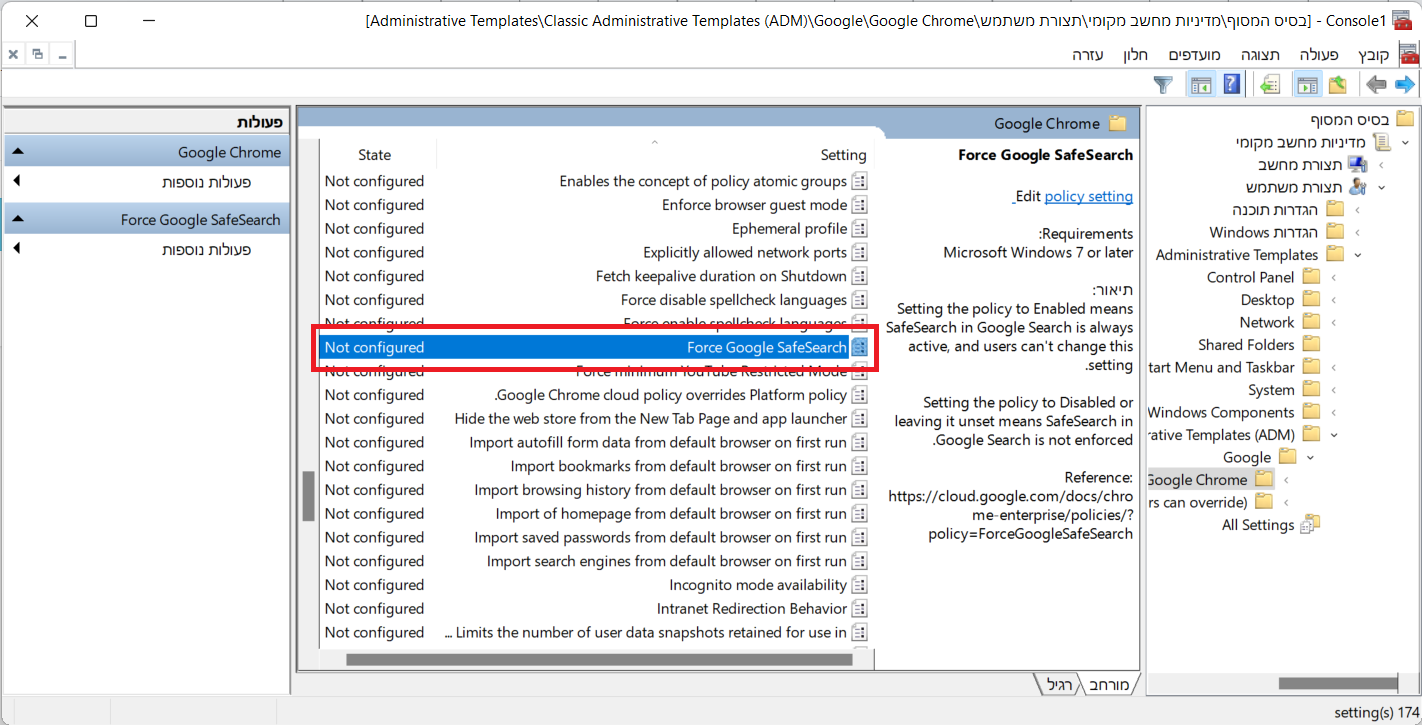
Task: Expand the Control Panel tree node
Action: coord(1333,277)
